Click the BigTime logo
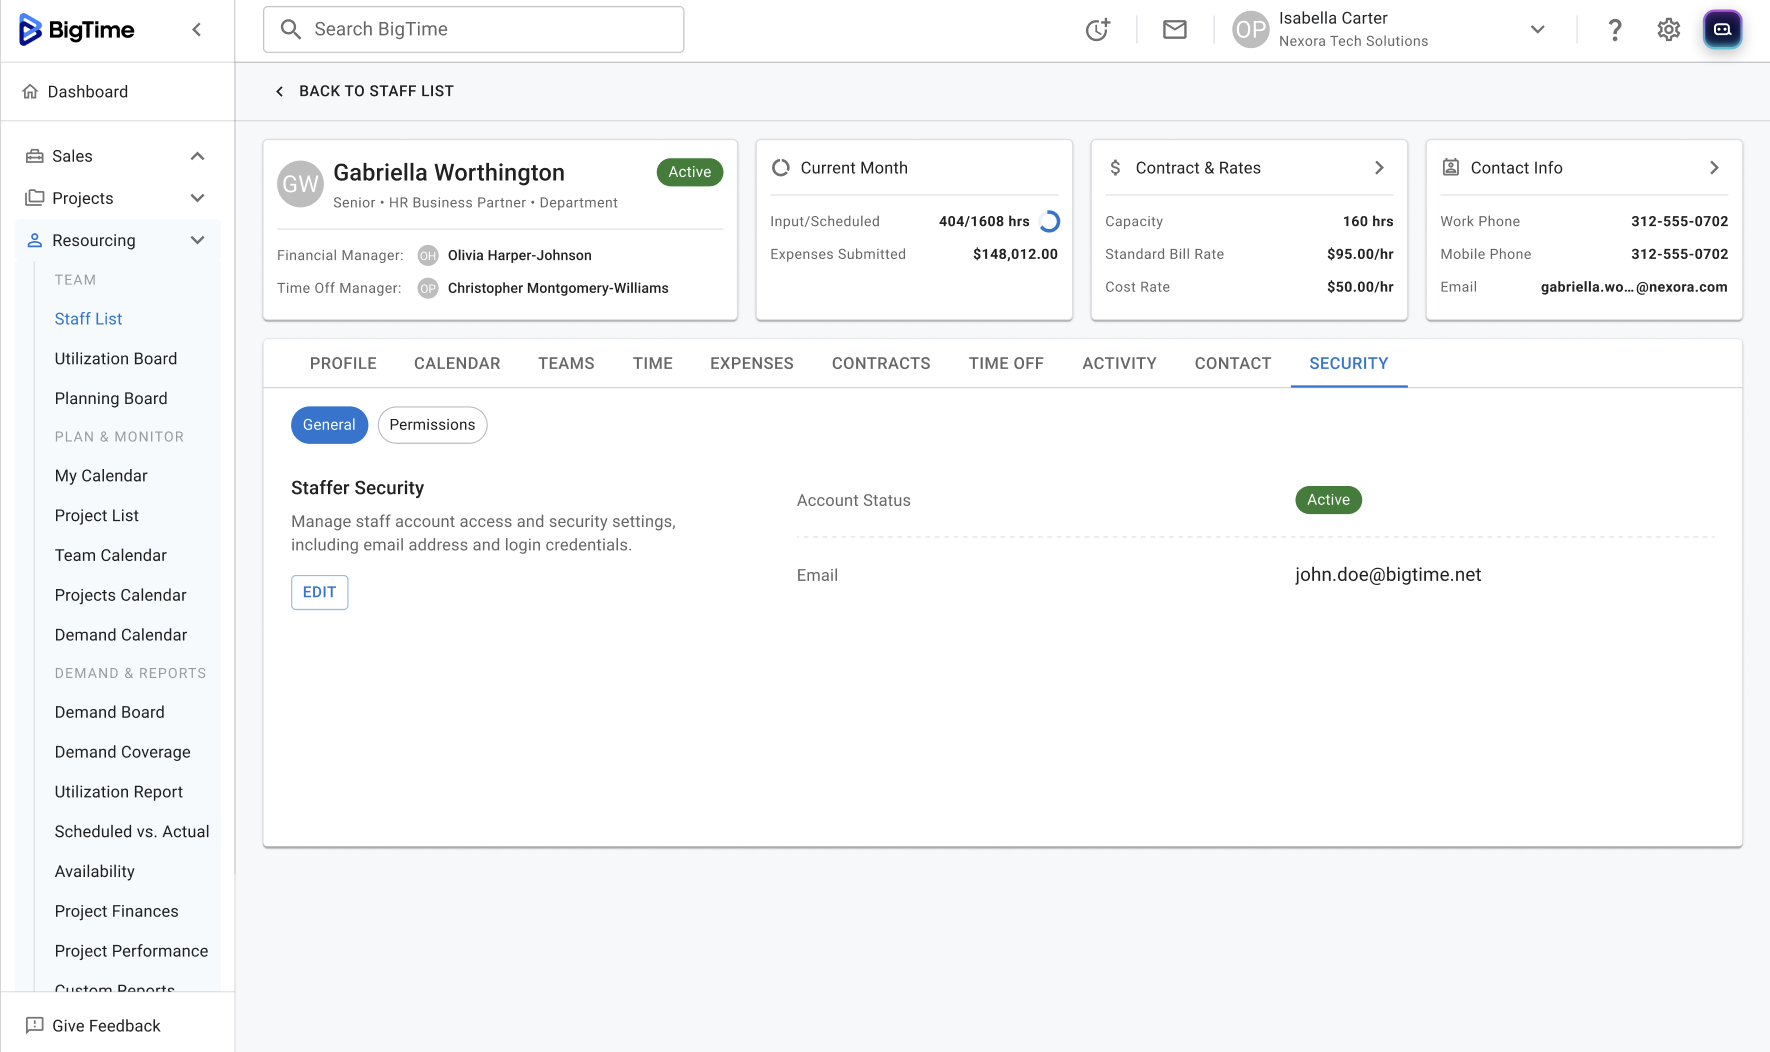1770x1052 pixels. 77,30
